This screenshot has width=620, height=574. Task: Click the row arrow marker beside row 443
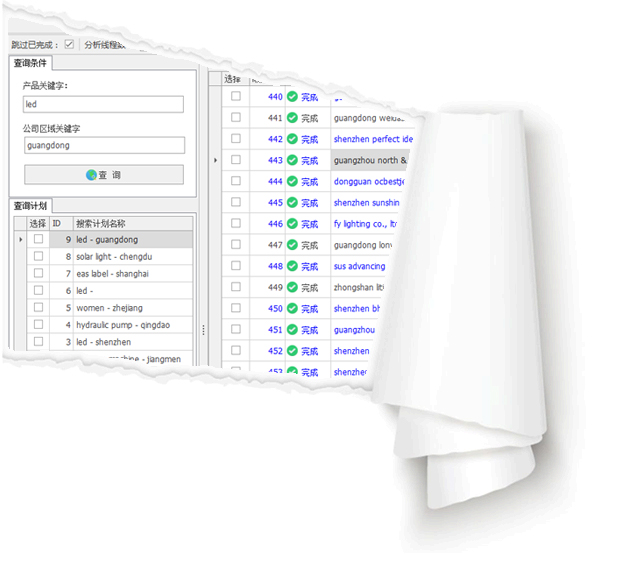point(216,160)
